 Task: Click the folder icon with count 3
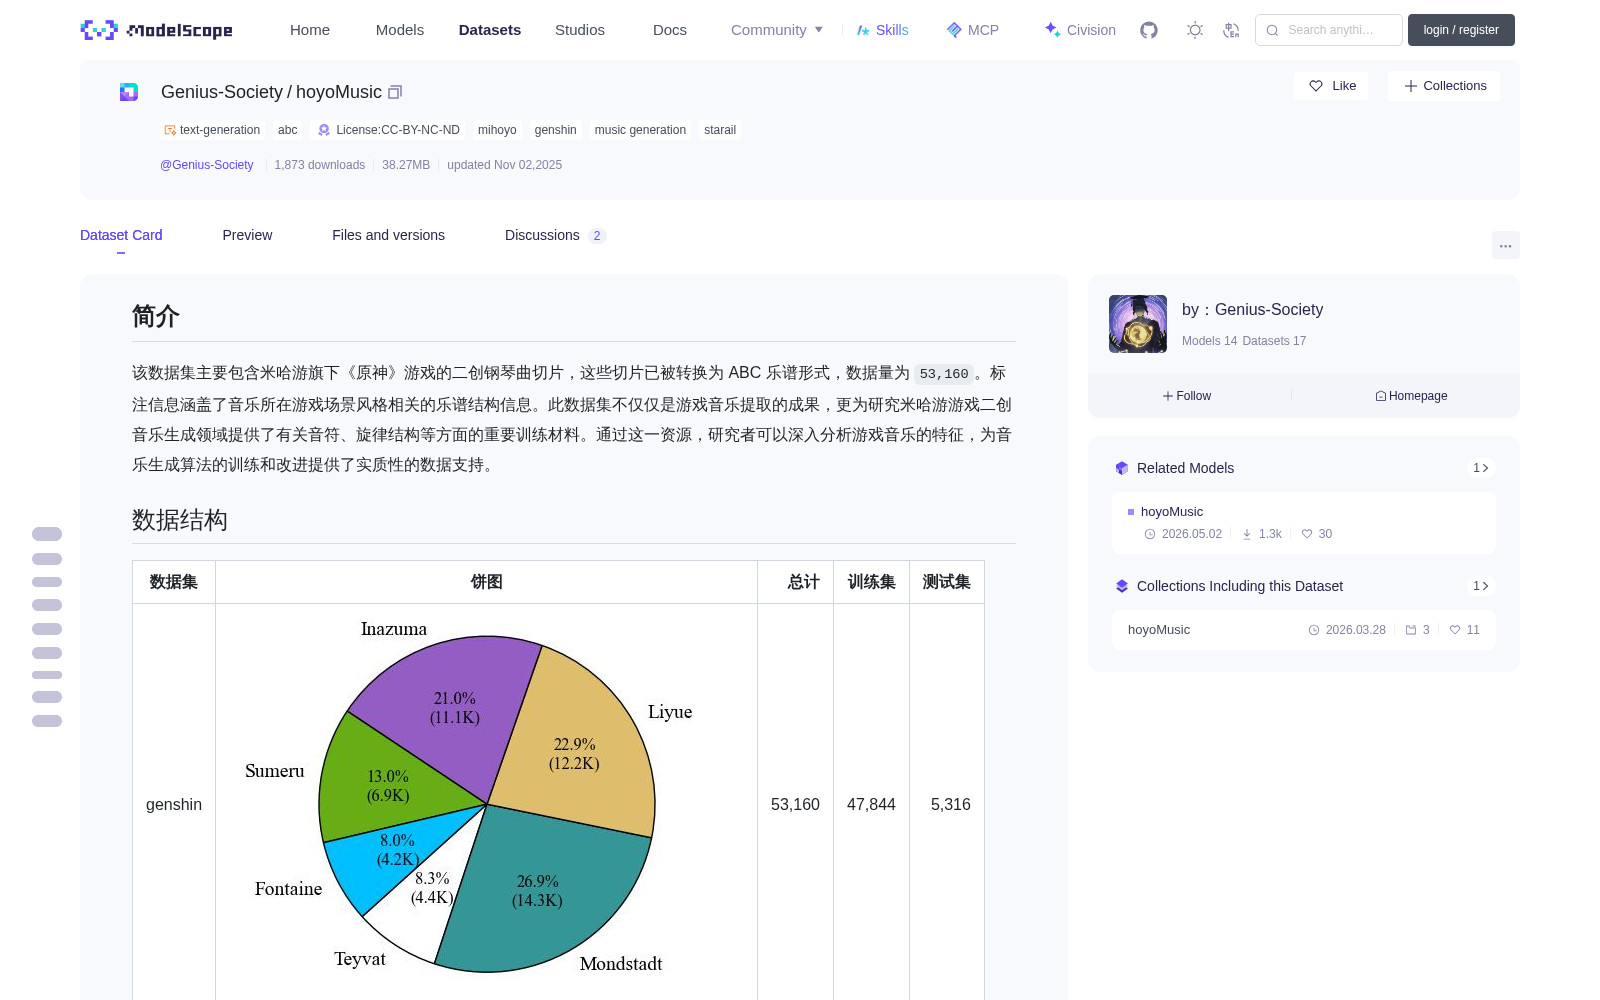tap(1411, 630)
